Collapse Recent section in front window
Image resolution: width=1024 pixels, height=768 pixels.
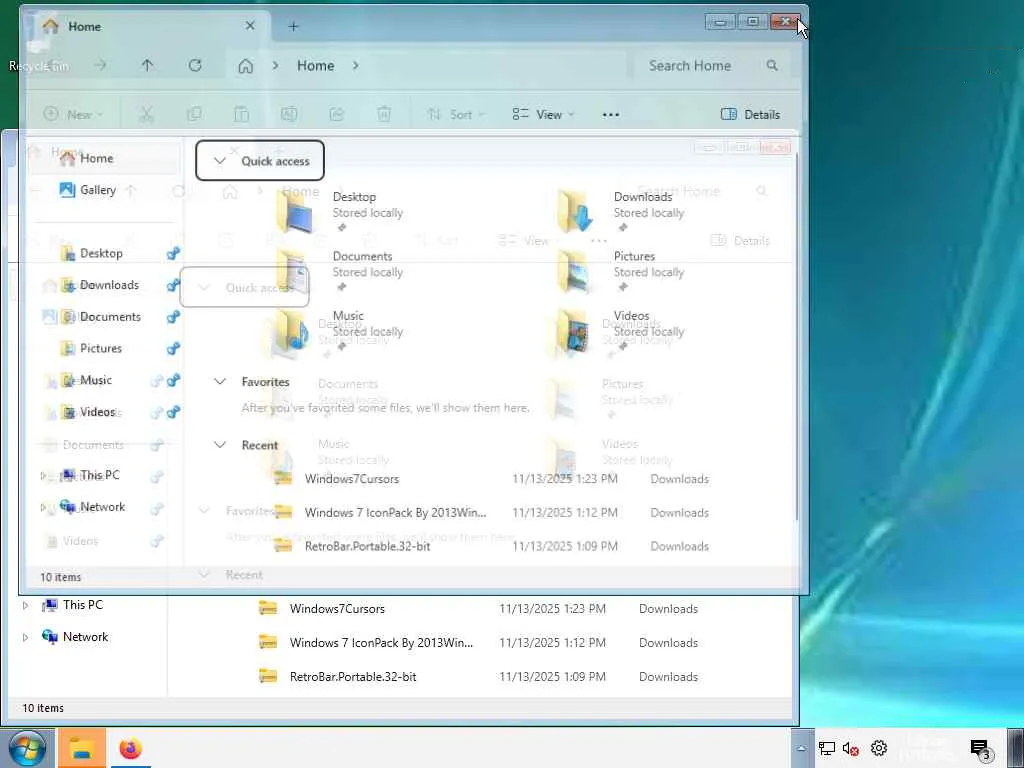220,445
